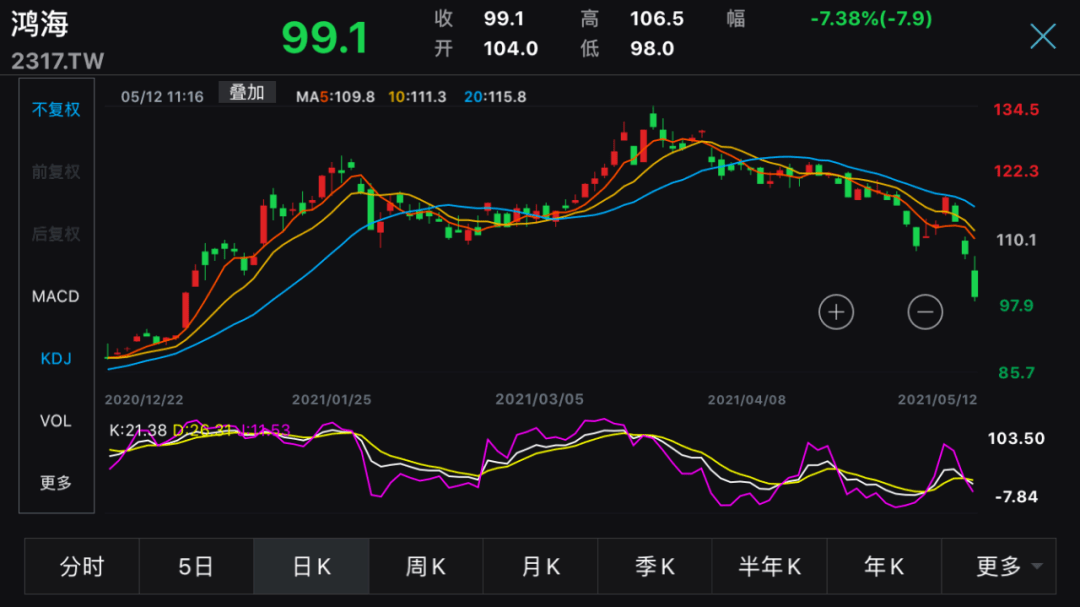Select the 半年K half-year candlestick tab
This screenshot has width=1080, height=607.
(x=769, y=566)
